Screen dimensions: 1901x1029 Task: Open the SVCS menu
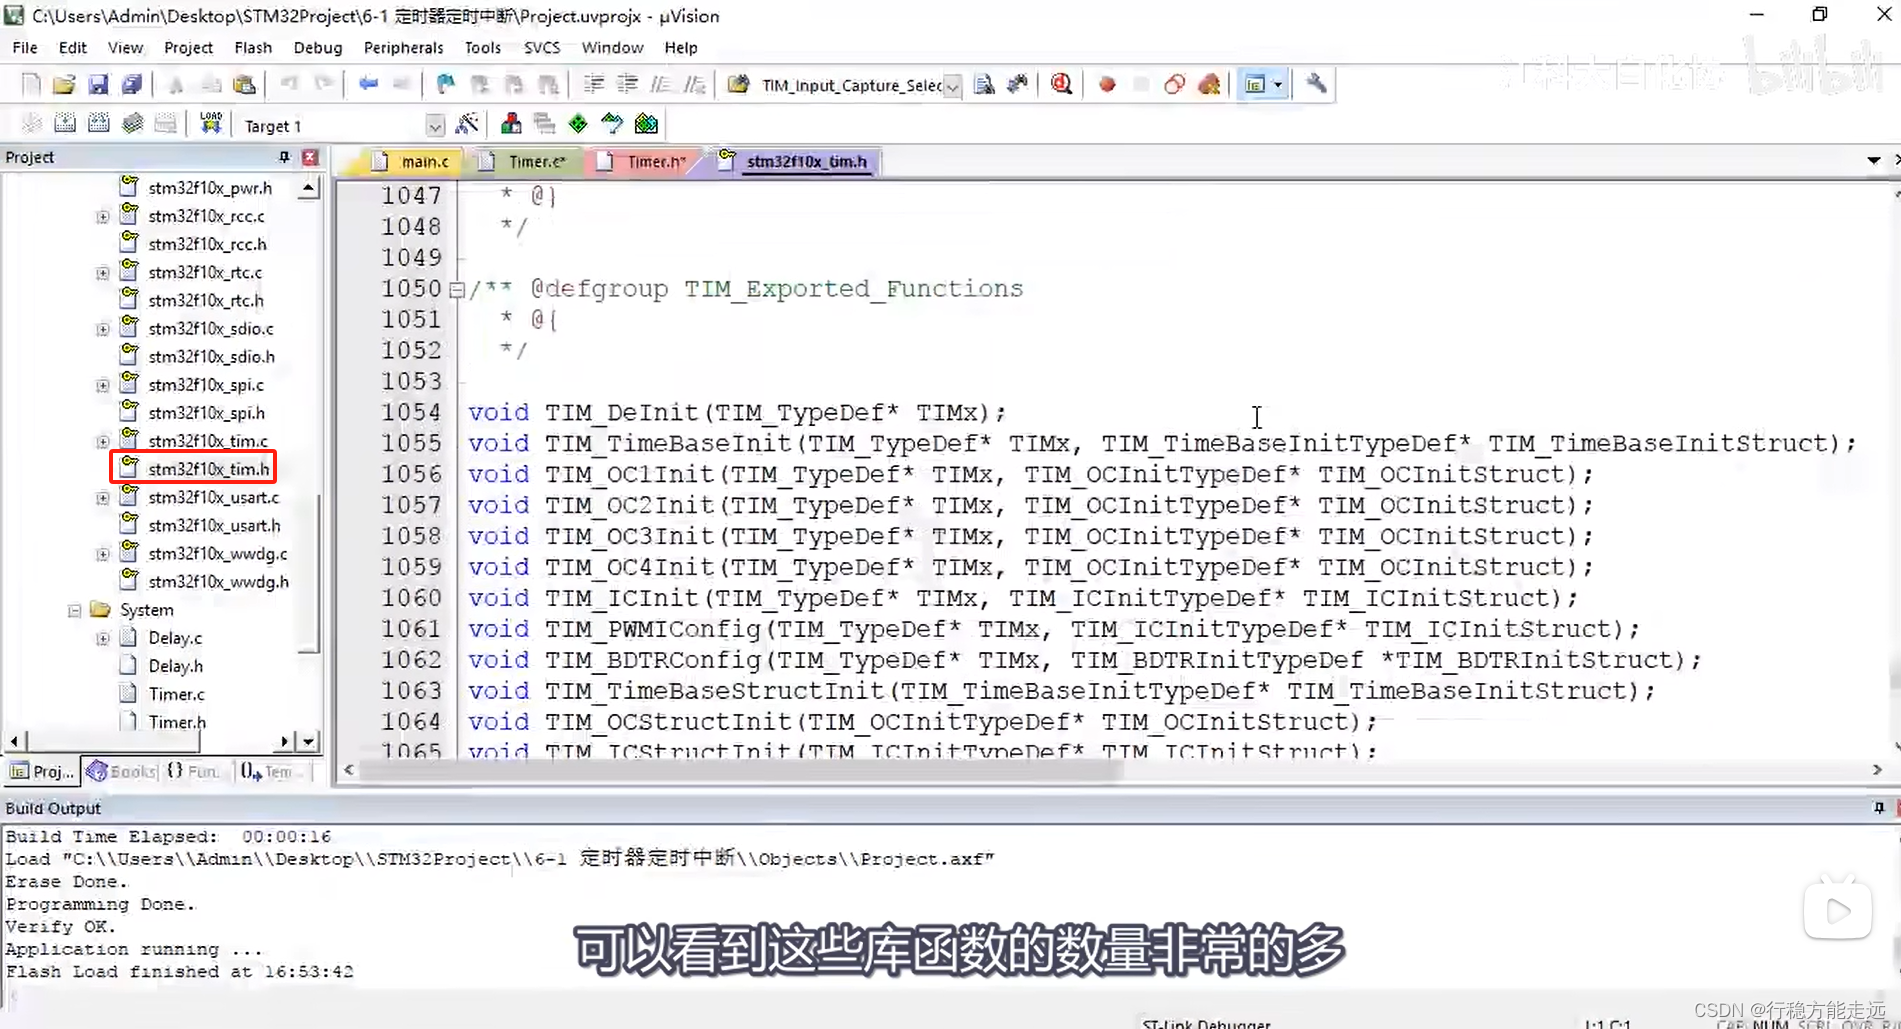542,47
